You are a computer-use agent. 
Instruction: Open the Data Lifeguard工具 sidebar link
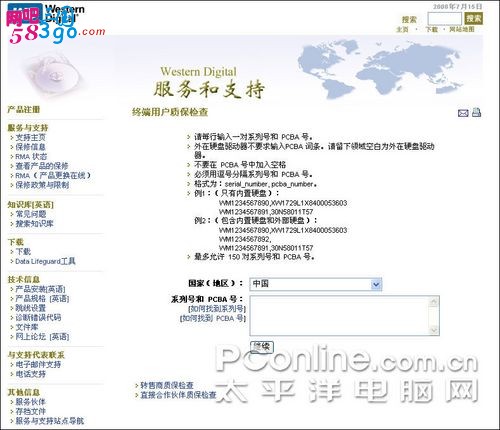[x=45, y=261]
